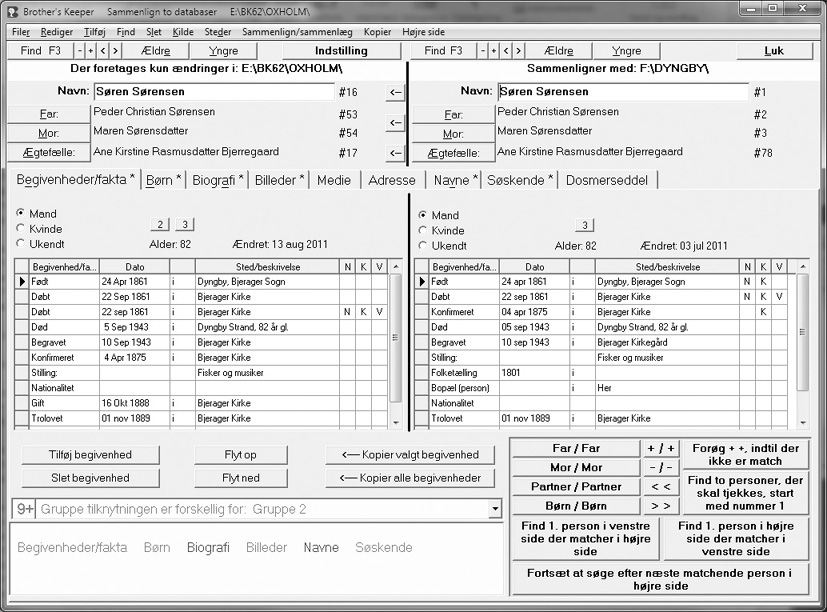This screenshot has height=612, width=827.
Task: Click Biografi link in differences box
Action: [208, 548]
